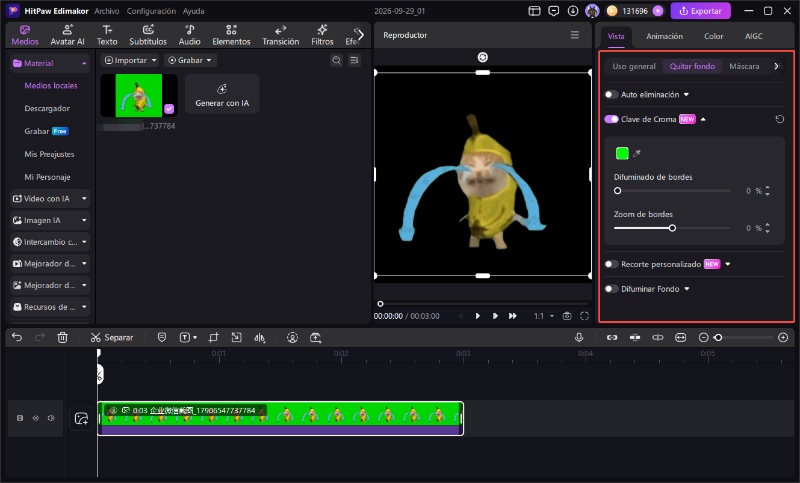
Task: Click the eyedropper color picker icon
Action: click(x=637, y=153)
